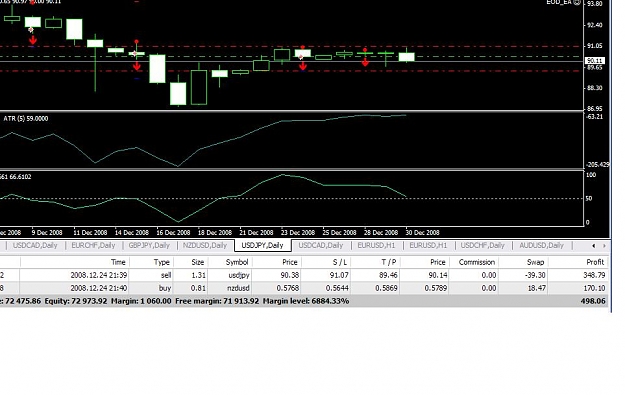The width and height of the screenshot is (625, 395).
Task: Click the 0.81 lot size cell
Action: (x=199, y=288)
